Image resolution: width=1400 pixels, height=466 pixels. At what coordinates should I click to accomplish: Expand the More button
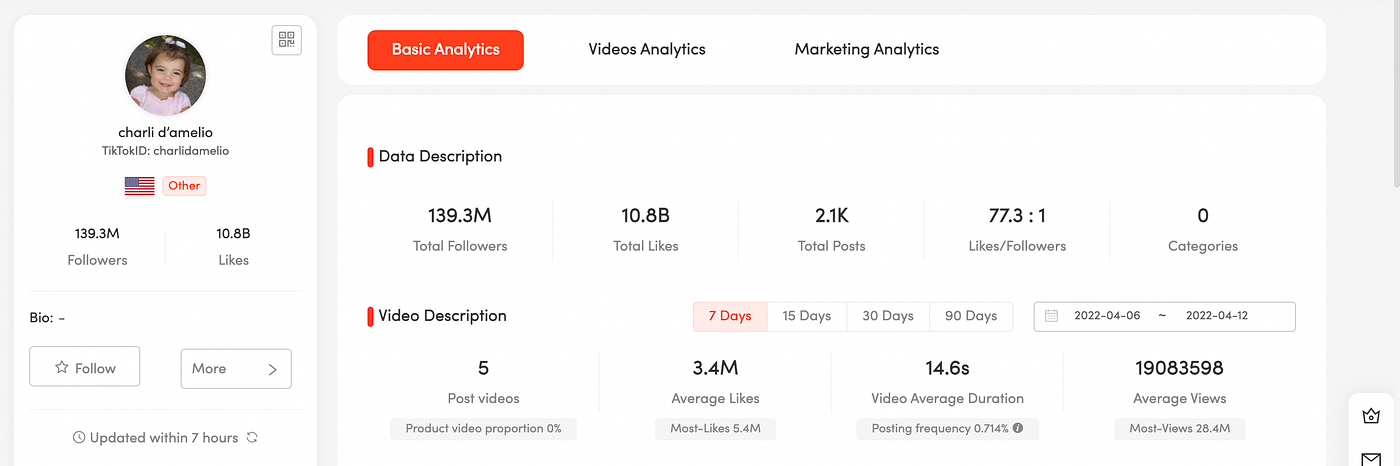click(x=236, y=369)
